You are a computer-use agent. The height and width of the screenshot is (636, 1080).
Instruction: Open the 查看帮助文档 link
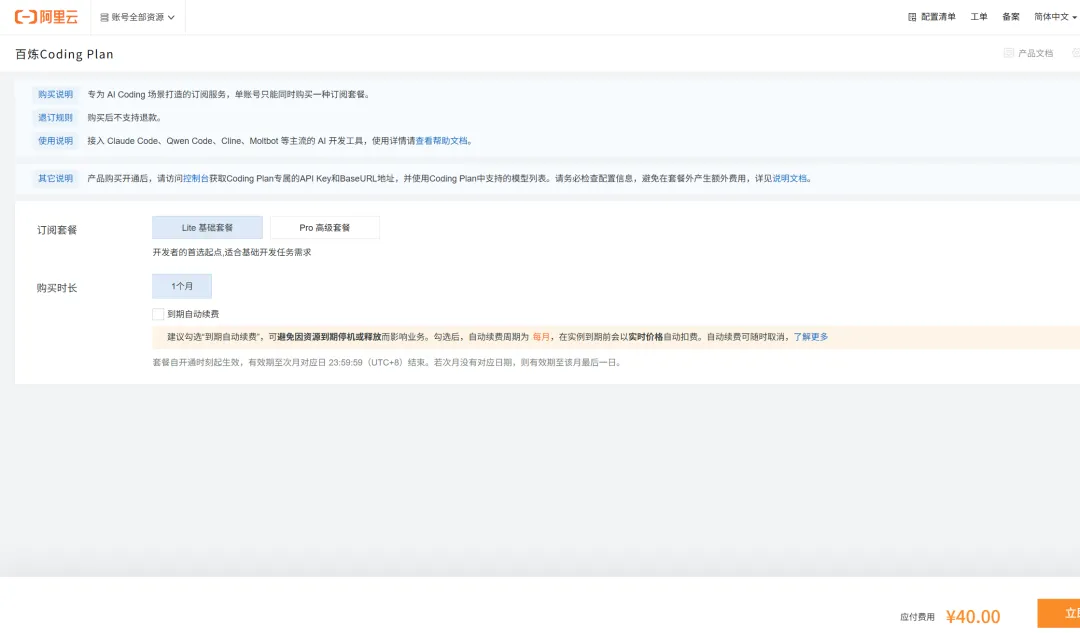click(441, 141)
